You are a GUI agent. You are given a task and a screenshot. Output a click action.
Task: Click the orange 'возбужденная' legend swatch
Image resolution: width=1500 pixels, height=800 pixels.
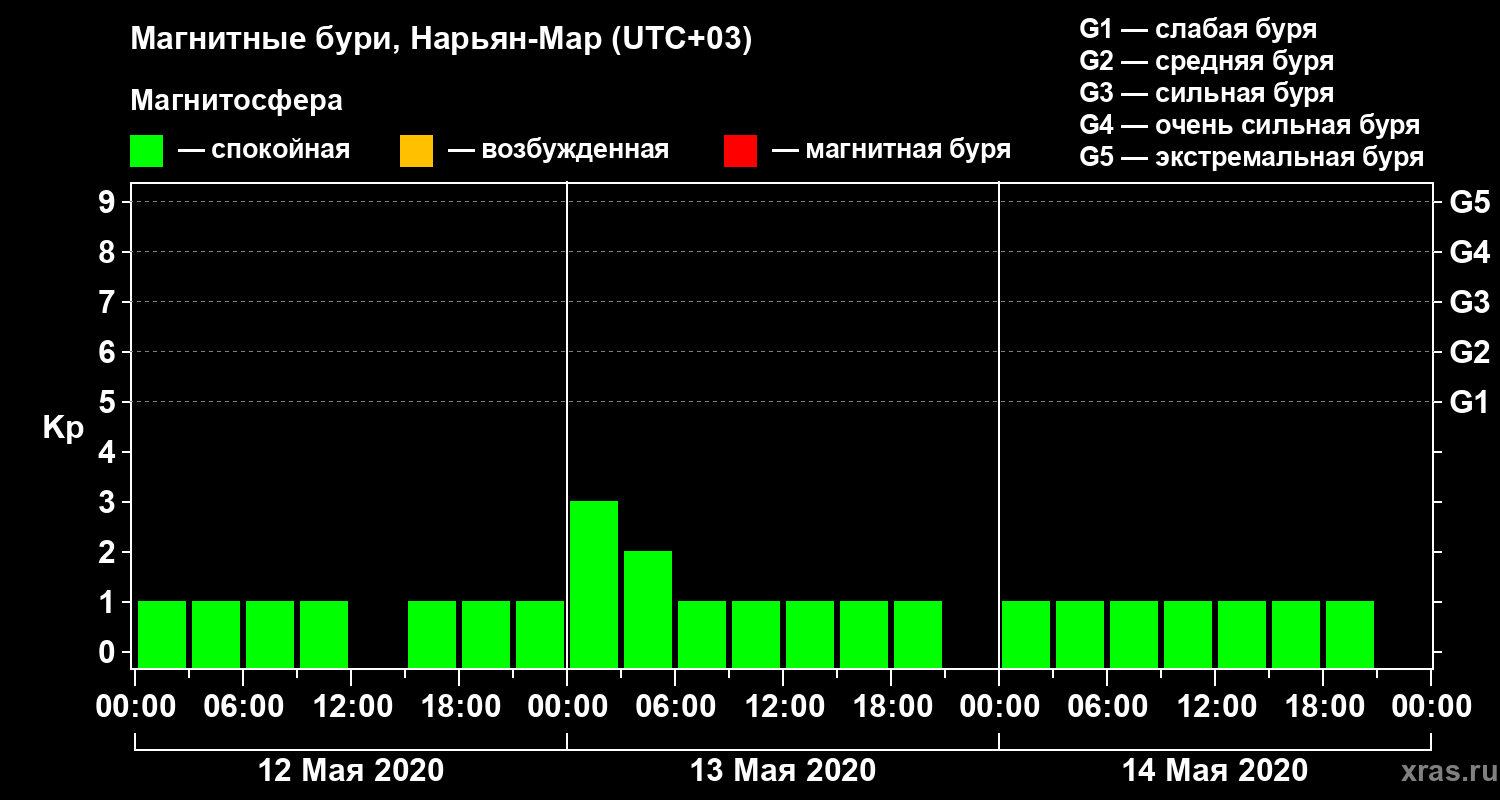pos(416,151)
